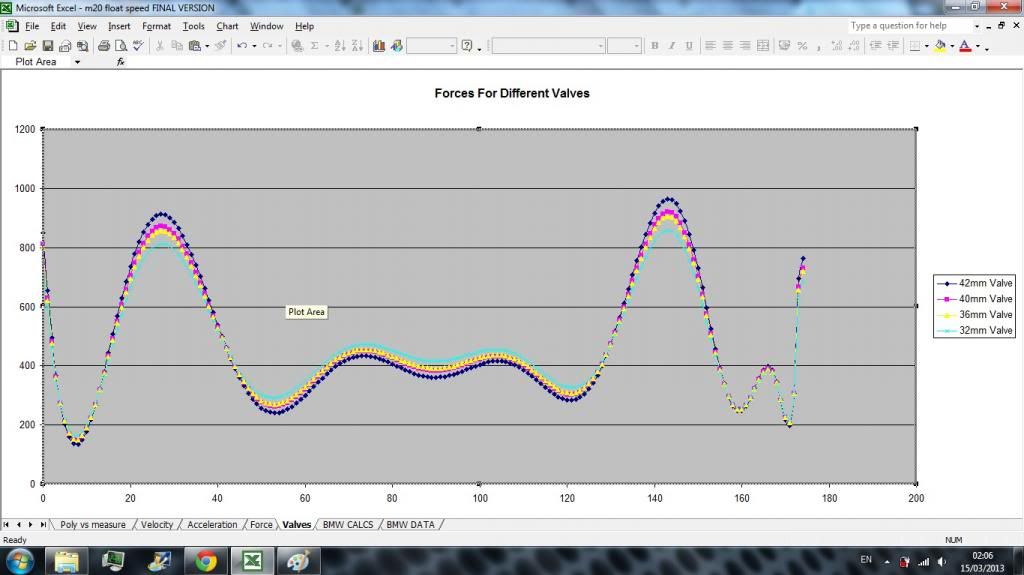Create a new workbook with New icon

tap(14, 46)
